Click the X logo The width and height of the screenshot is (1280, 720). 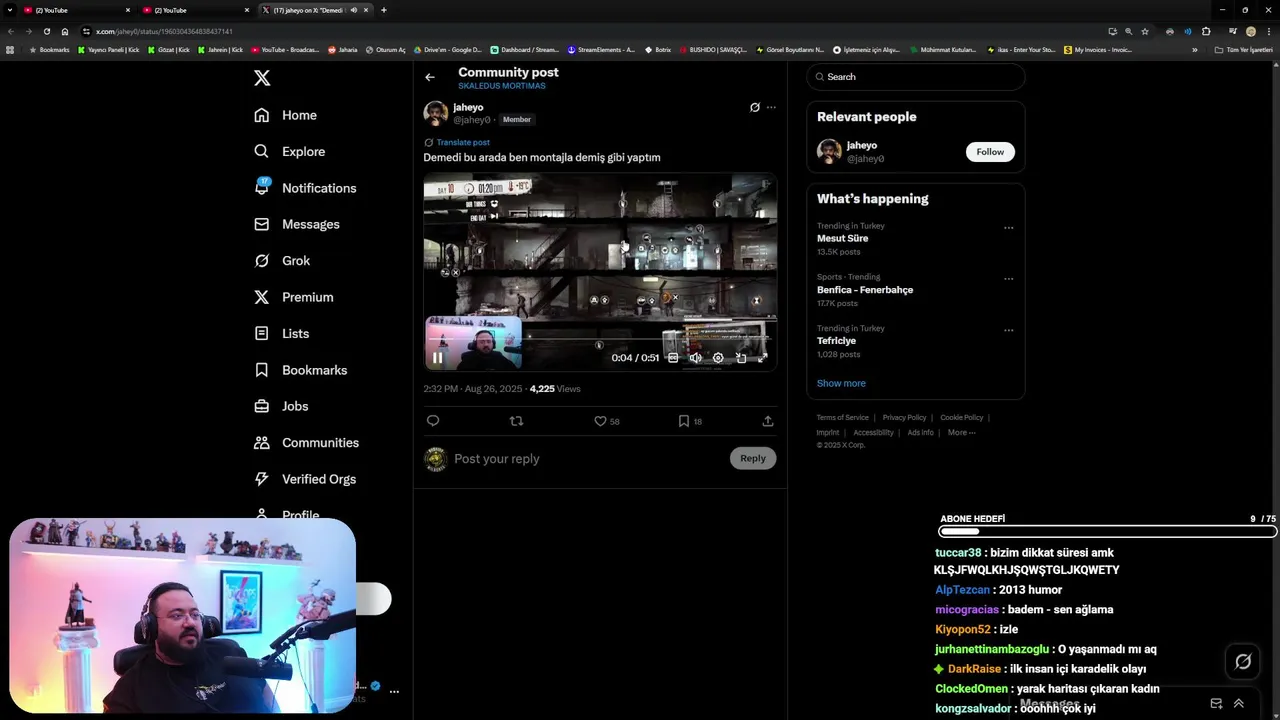pos(262,78)
